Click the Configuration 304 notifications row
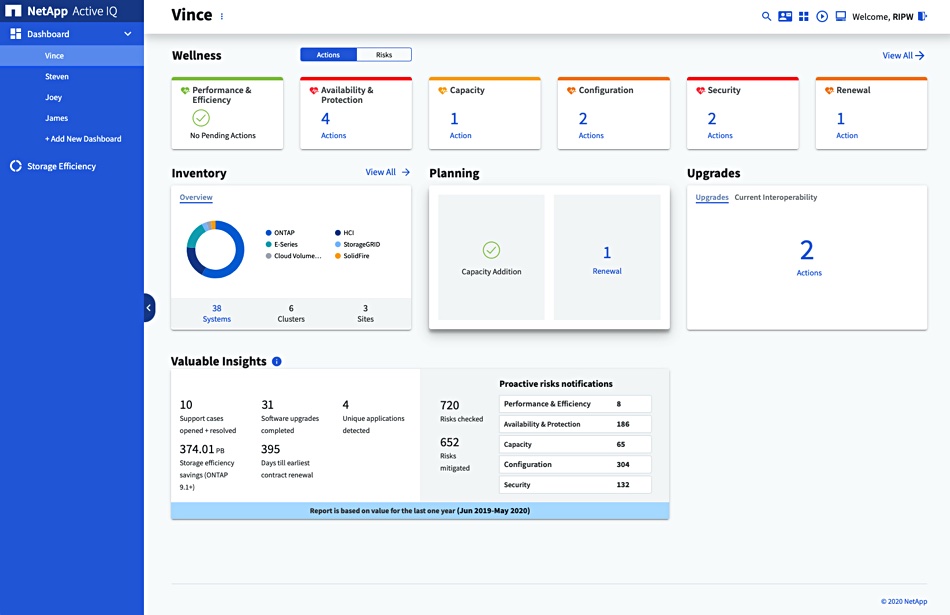 (x=575, y=464)
